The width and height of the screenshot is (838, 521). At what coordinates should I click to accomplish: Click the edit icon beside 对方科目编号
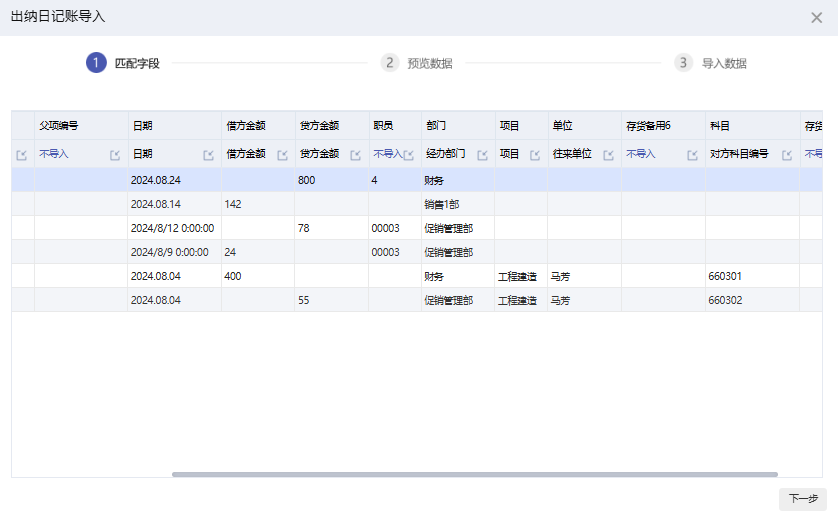pyautogui.click(x=787, y=155)
